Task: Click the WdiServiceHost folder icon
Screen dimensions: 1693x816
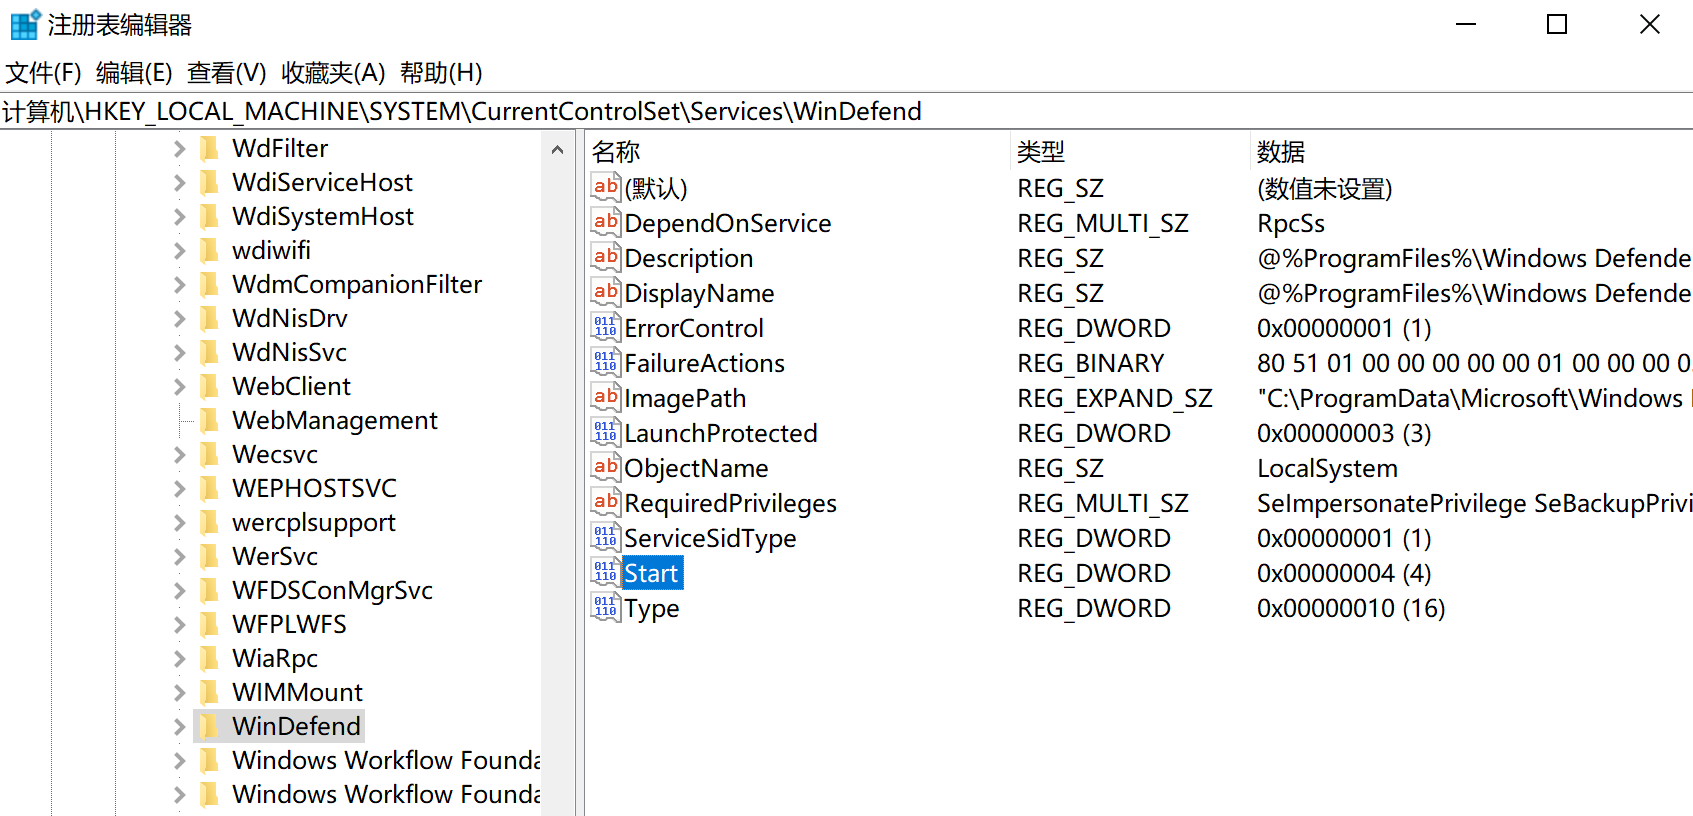Action: (x=210, y=182)
